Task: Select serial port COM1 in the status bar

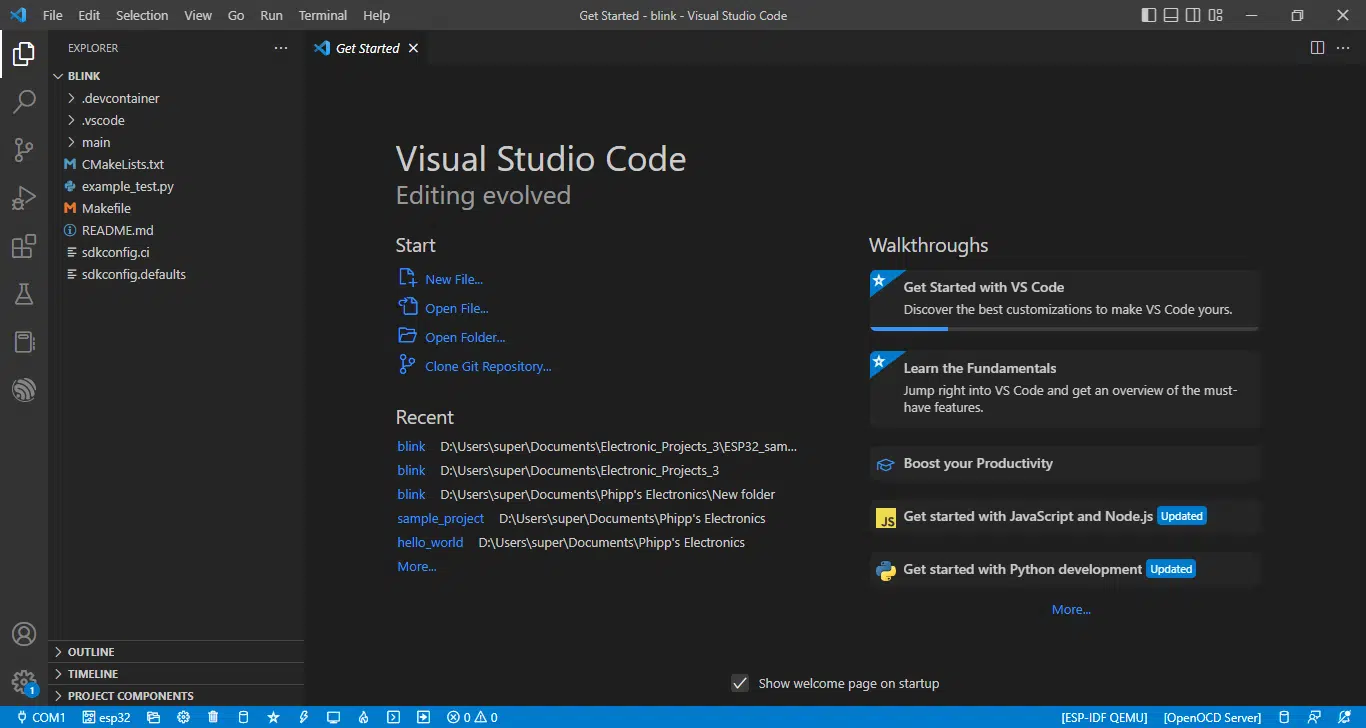Action: point(40,717)
